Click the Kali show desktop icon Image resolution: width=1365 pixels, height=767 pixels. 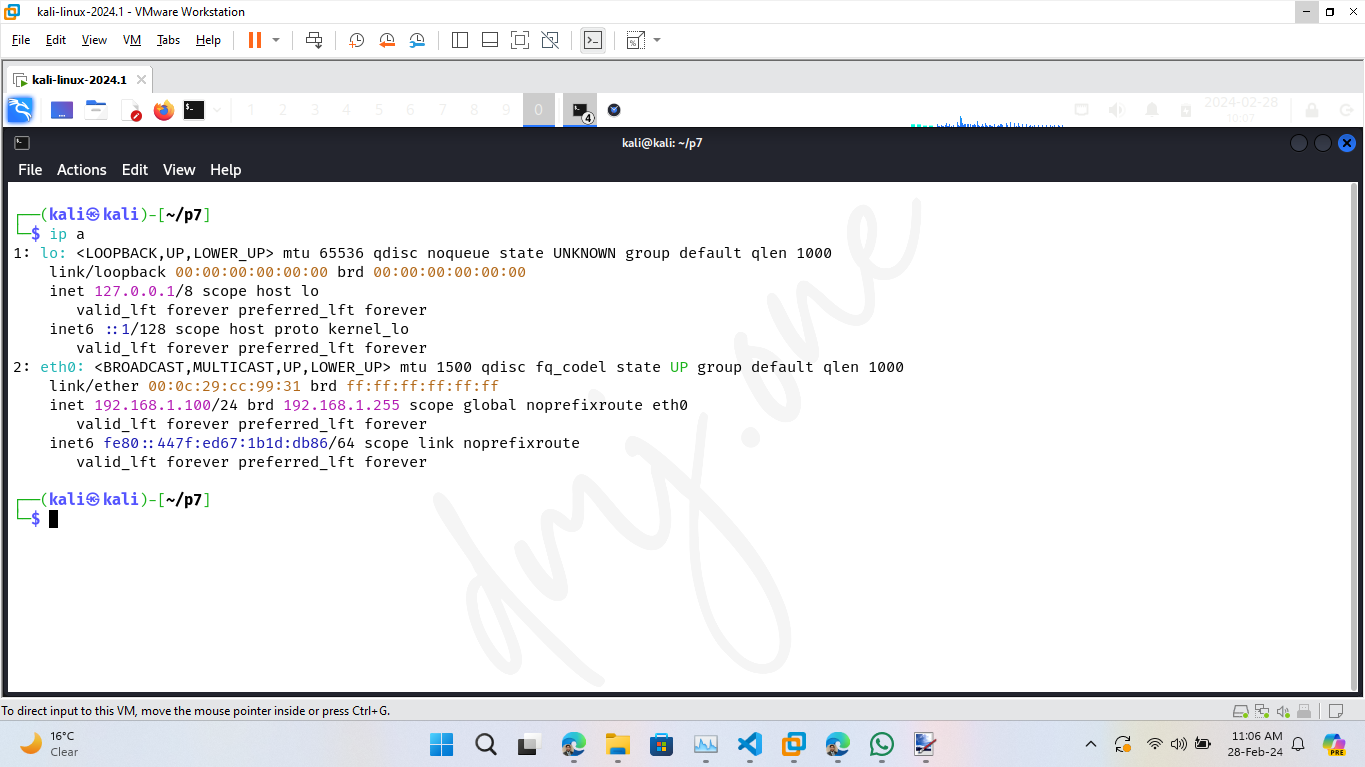[x=62, y=110]
